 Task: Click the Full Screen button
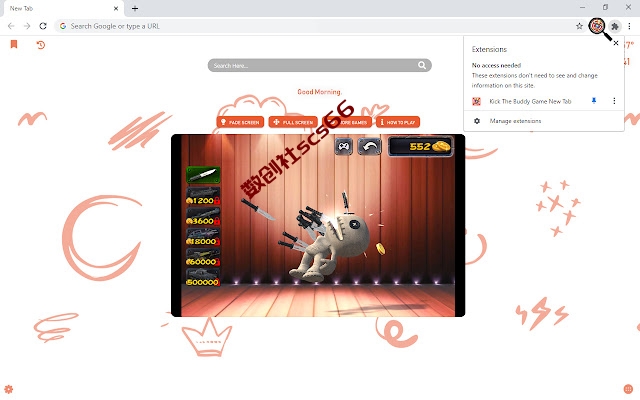click(293, 122)
